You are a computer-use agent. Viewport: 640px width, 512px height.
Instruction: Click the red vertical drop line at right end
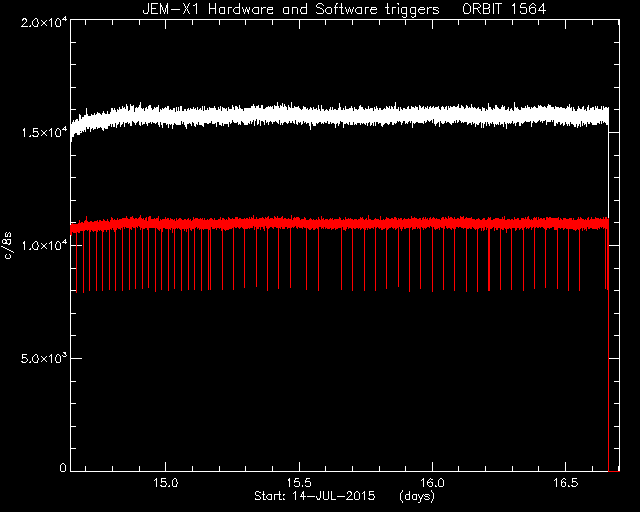609,351
